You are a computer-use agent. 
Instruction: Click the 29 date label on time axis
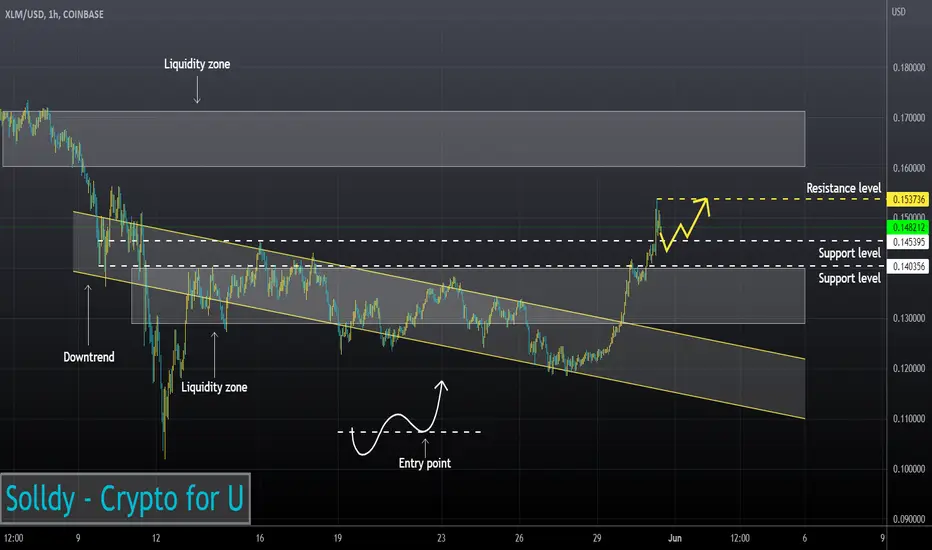[597, 538]
